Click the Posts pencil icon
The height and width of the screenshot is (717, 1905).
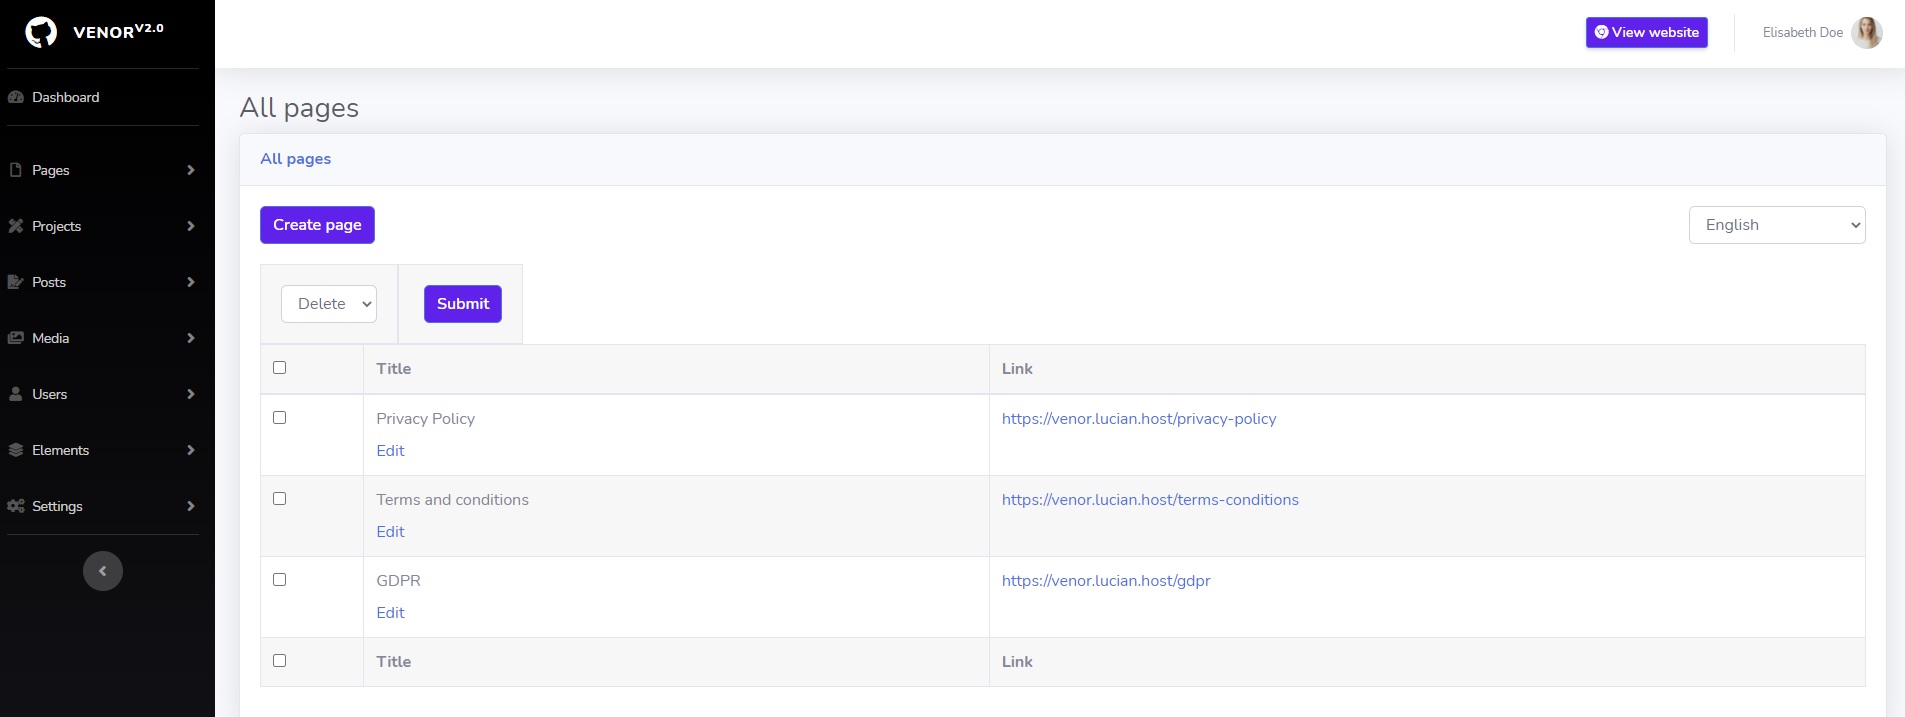[16, 282]
